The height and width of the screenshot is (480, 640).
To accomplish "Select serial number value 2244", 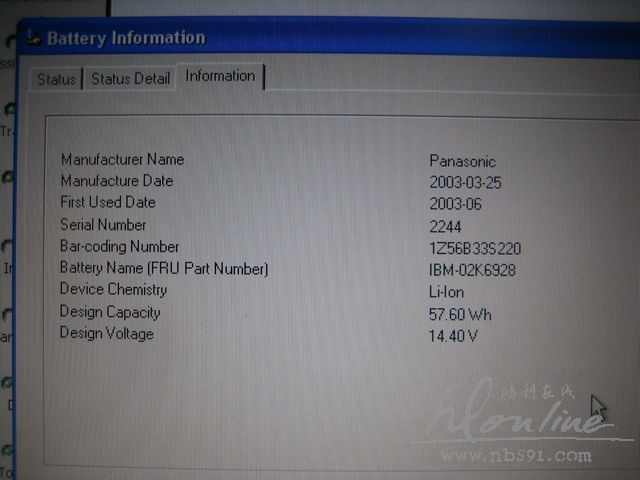I will click(445, 227).
